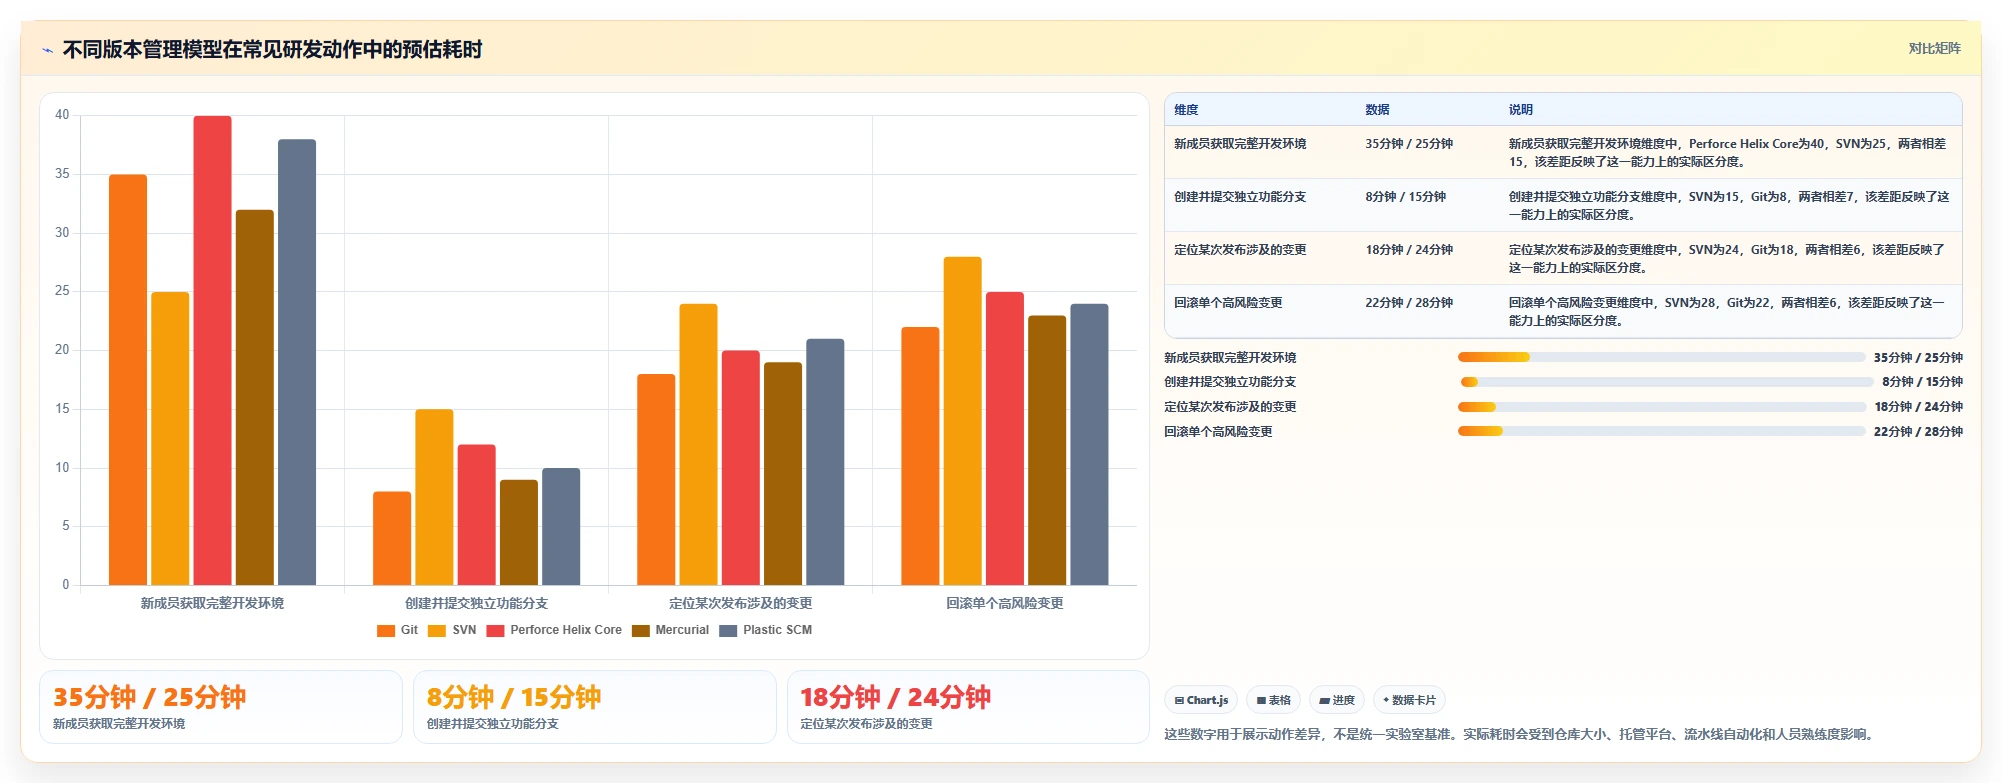Toggle the Mercurial legend entry
The height and width of the screenshot is (783, 2002).
(670, 630)
